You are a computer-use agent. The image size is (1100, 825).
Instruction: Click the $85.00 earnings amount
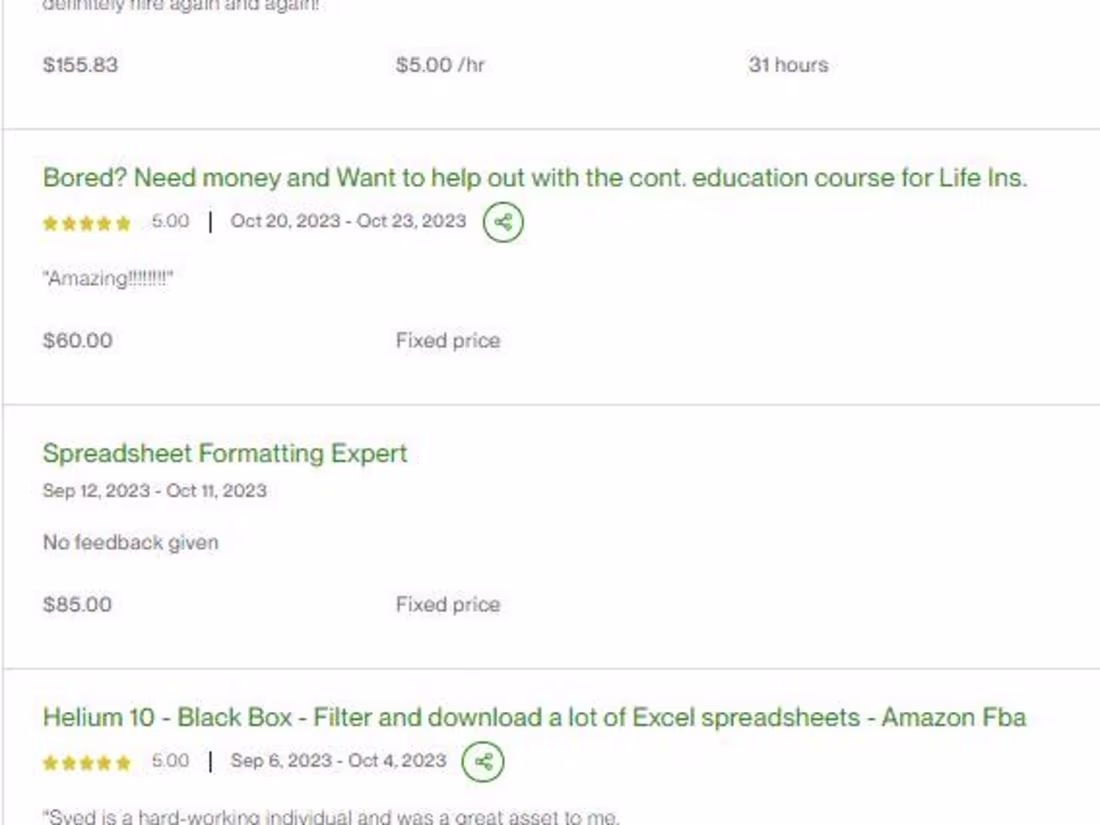(x=77, y=604)
